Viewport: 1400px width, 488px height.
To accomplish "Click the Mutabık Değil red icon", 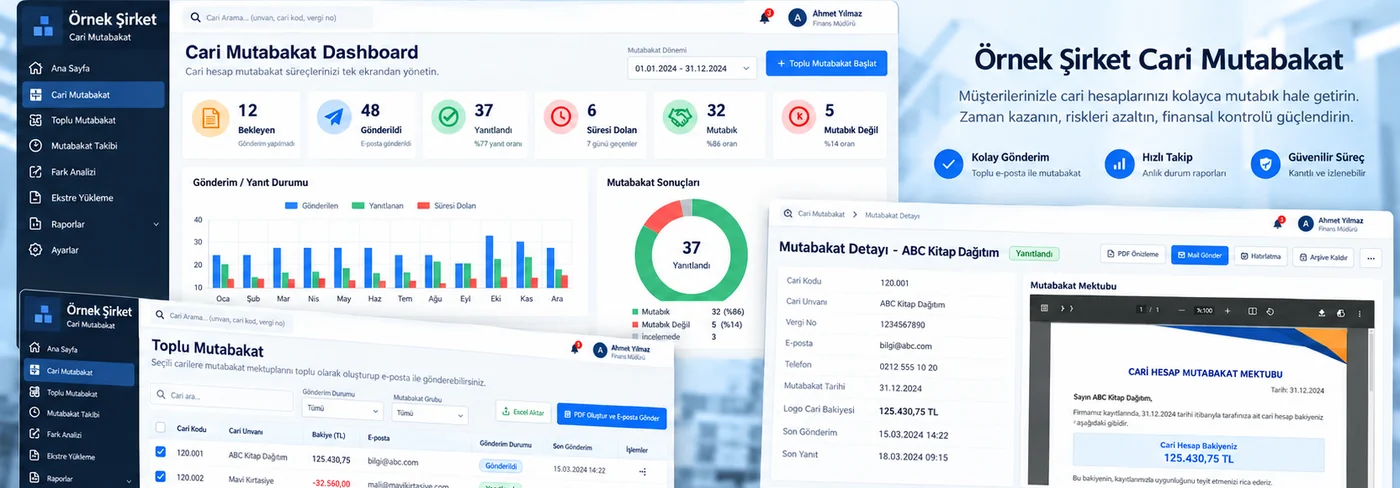I will click(798, 117).
